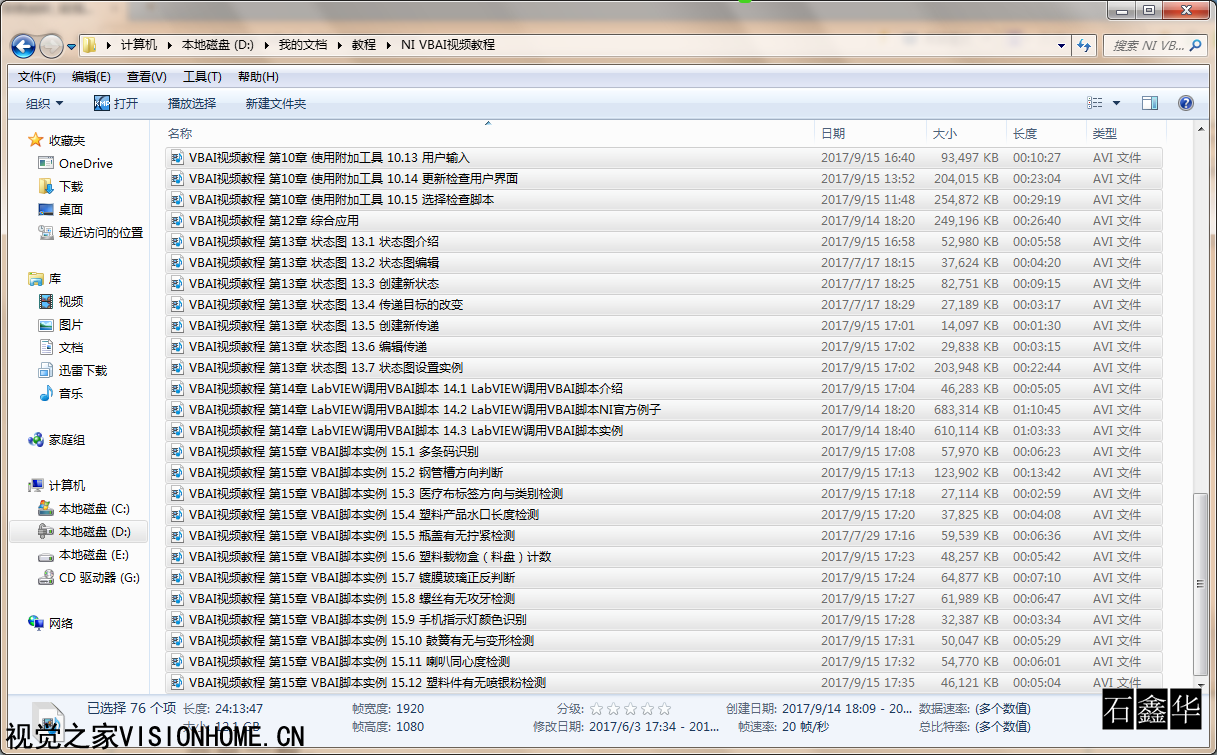Select file 15.6 塑料载物盘（料盘）计数
Image resolution: width=1217 pixels, height=755 pixels.
point(664,557)
